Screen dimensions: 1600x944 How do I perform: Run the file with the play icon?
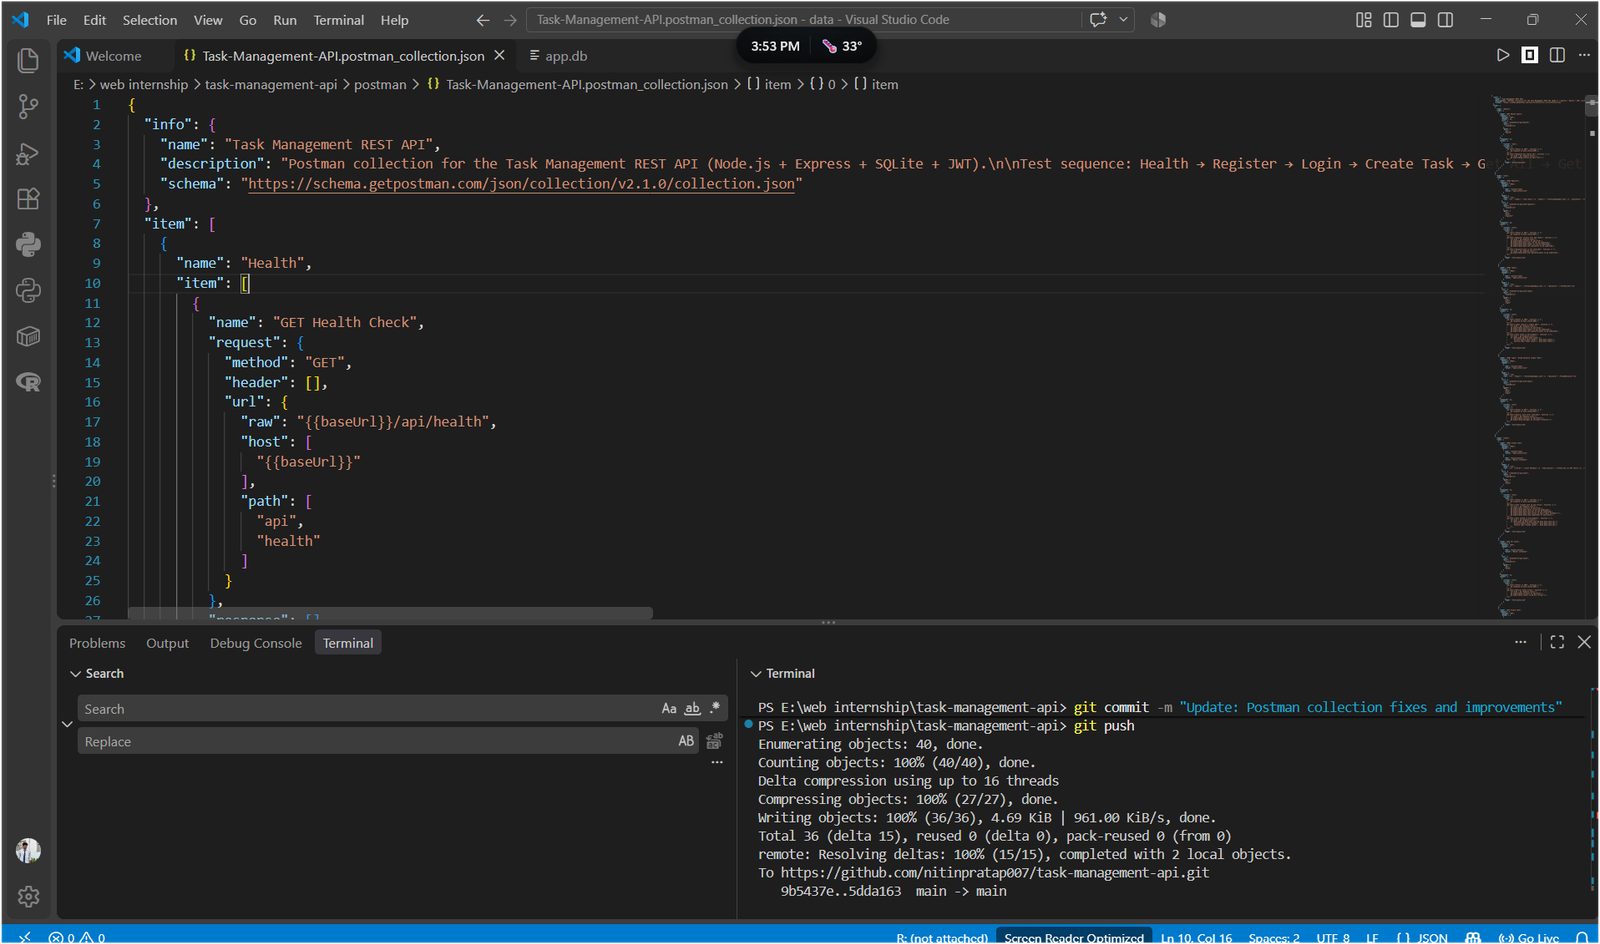(x=1503, y=55)
